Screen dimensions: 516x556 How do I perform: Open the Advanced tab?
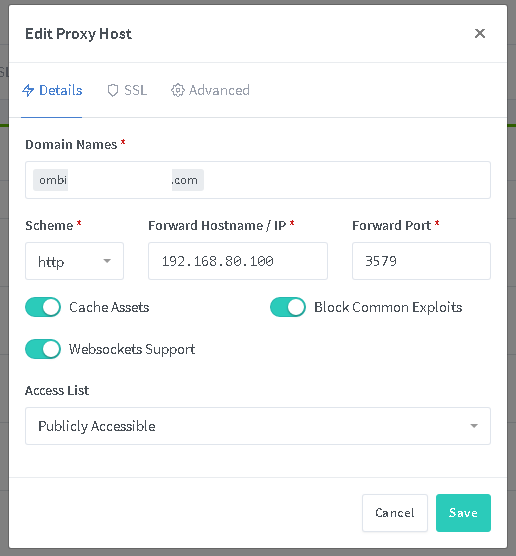pyautogui.click(x=210, y=90)
